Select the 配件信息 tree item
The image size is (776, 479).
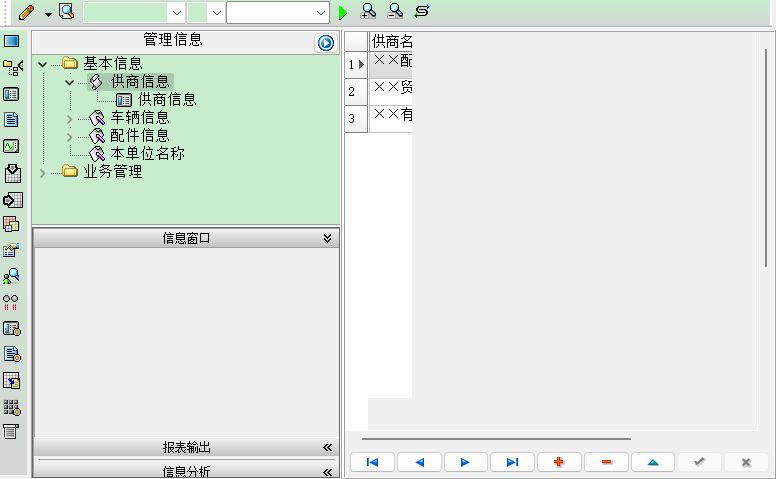click(140, 136)
